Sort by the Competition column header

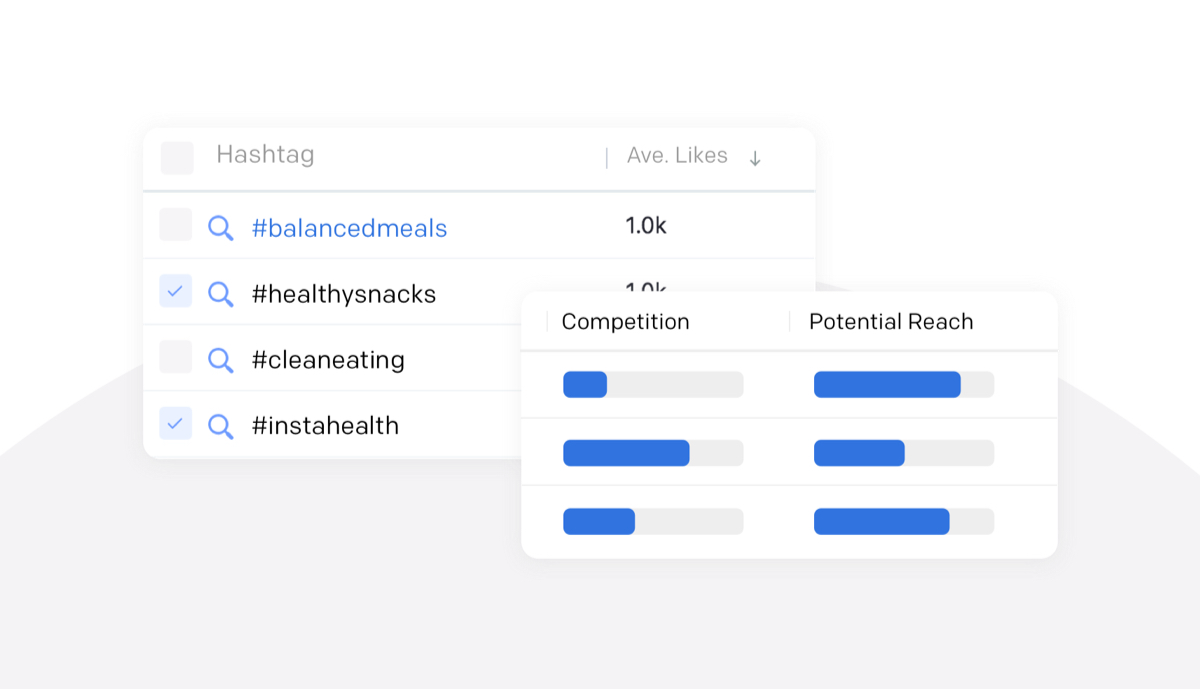625,322
